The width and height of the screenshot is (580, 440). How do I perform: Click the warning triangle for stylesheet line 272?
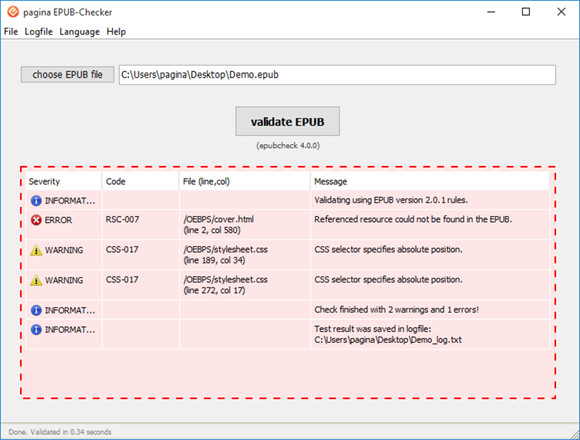point(36,280)
